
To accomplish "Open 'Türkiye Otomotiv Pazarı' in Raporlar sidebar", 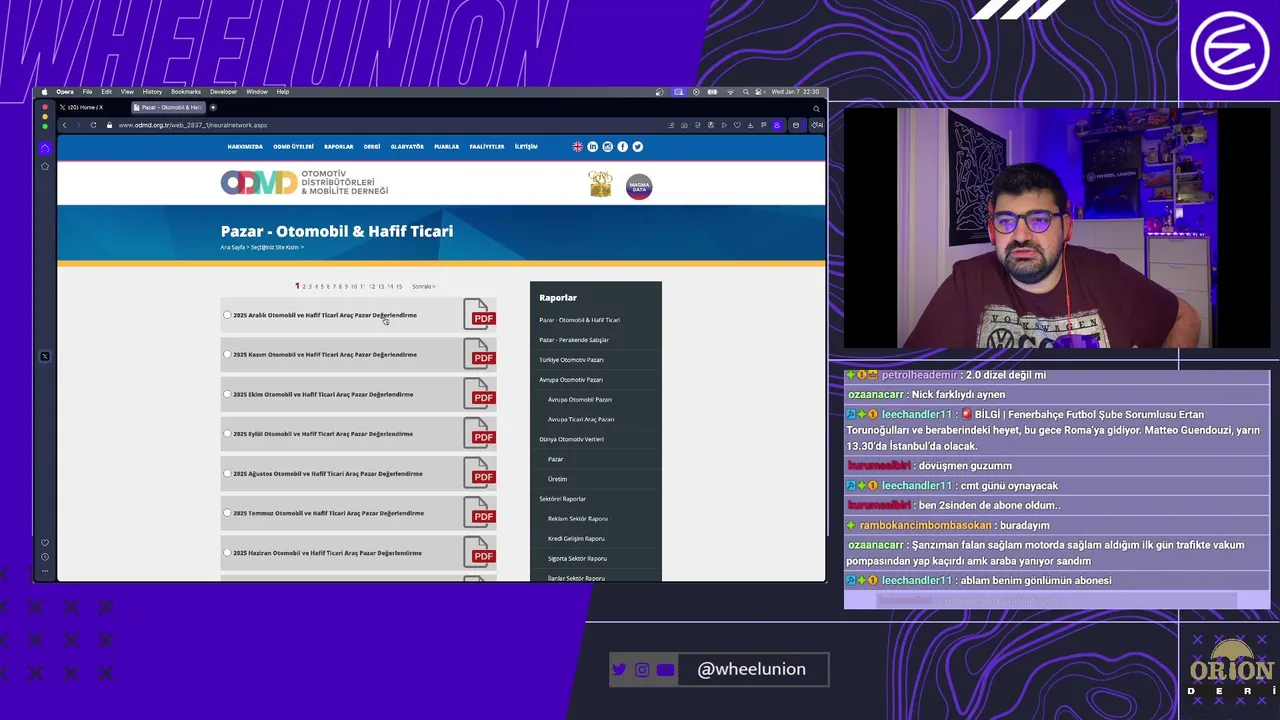I will pos(571,360).
